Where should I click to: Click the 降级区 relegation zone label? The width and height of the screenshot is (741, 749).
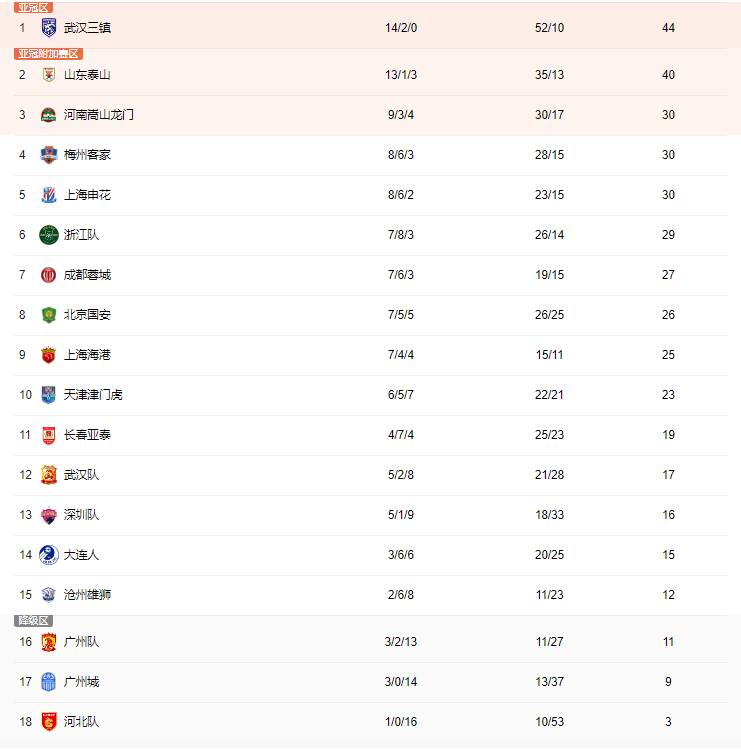[33, 621]
